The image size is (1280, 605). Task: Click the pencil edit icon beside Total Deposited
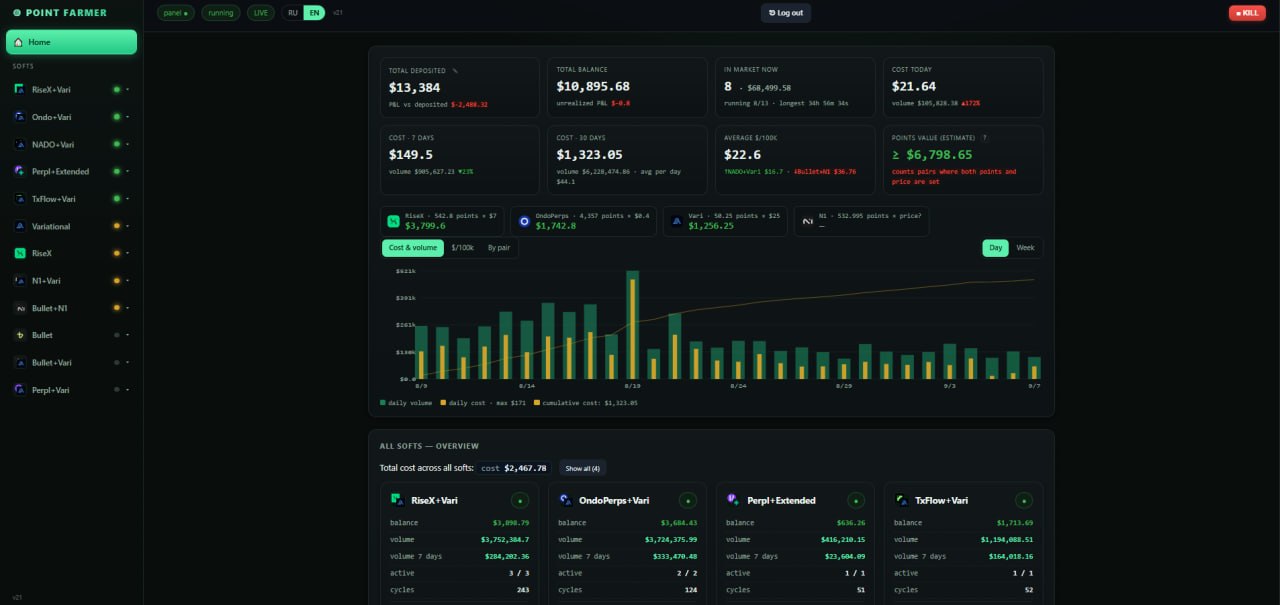coord(455,71)
